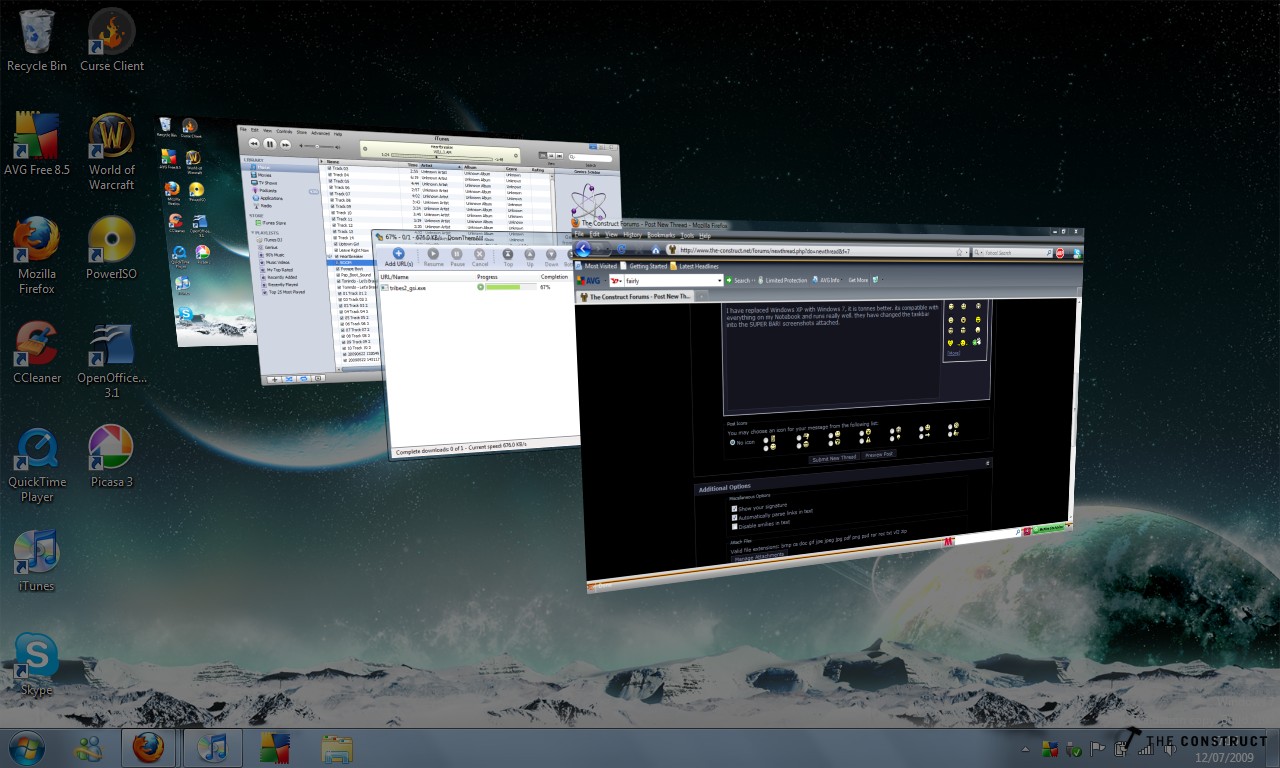Click Top button in DownThemAll toolbar
The height and width of the screenshot is (768, 1280).
(x=508, y=258)
